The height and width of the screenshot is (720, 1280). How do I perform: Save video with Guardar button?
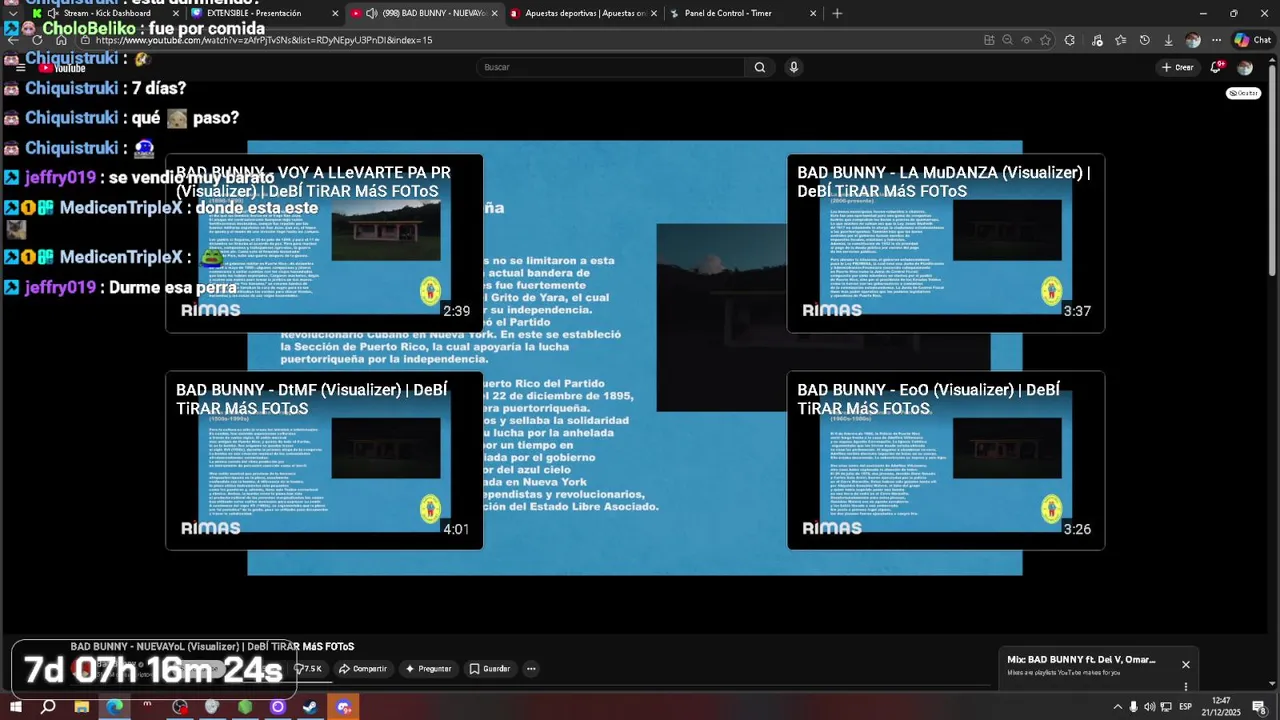[490, 669]
